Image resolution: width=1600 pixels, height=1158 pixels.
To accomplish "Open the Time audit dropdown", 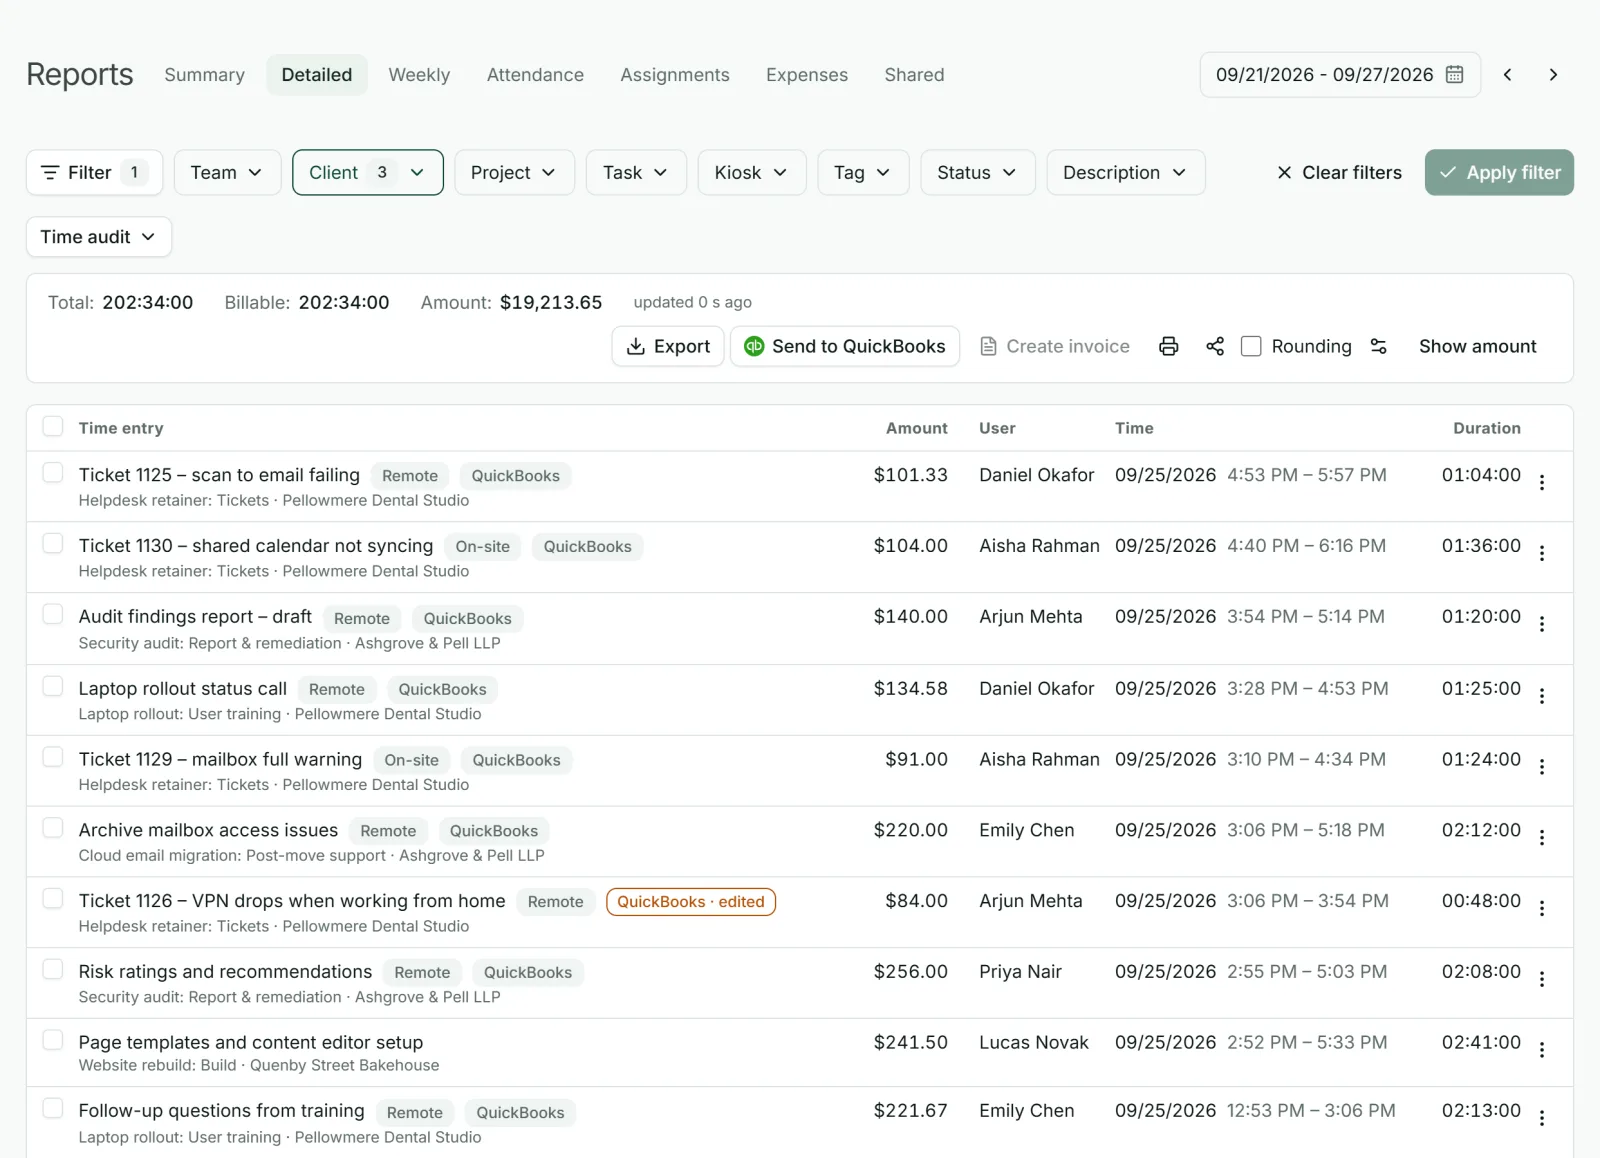I will [x=99, y=237].
